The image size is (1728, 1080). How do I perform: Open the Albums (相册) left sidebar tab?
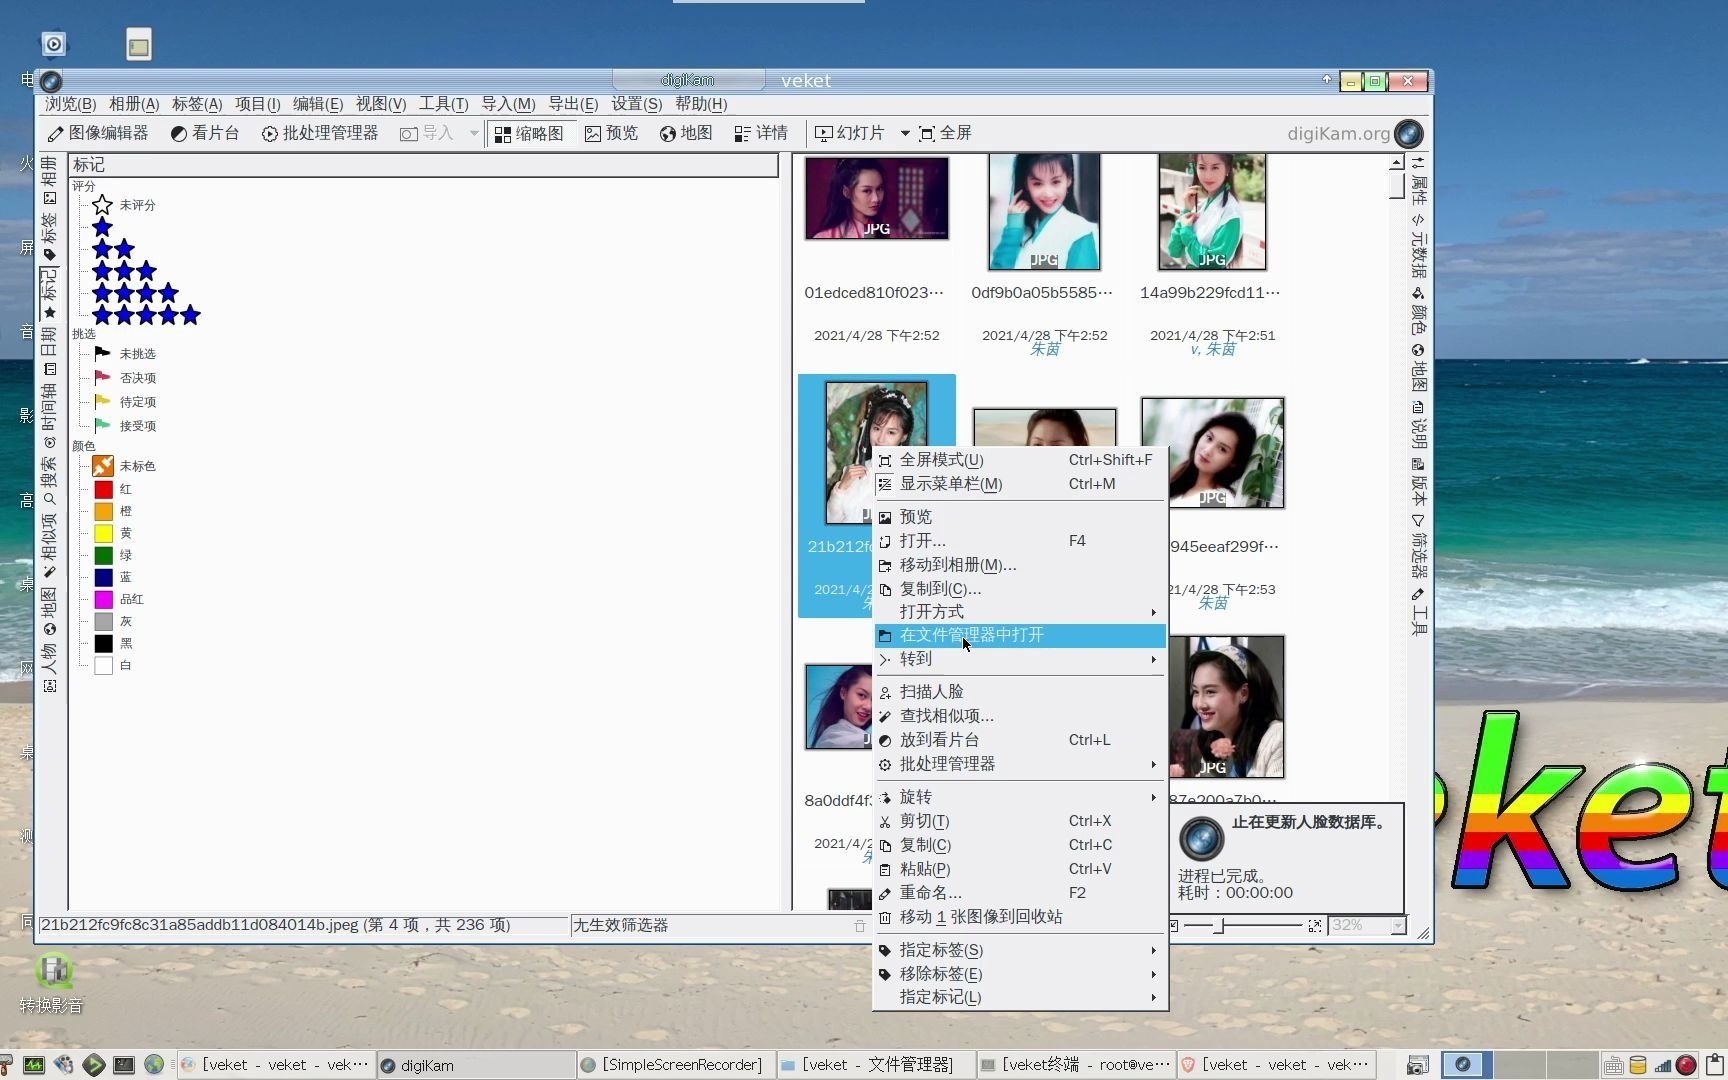pos(49,180)
